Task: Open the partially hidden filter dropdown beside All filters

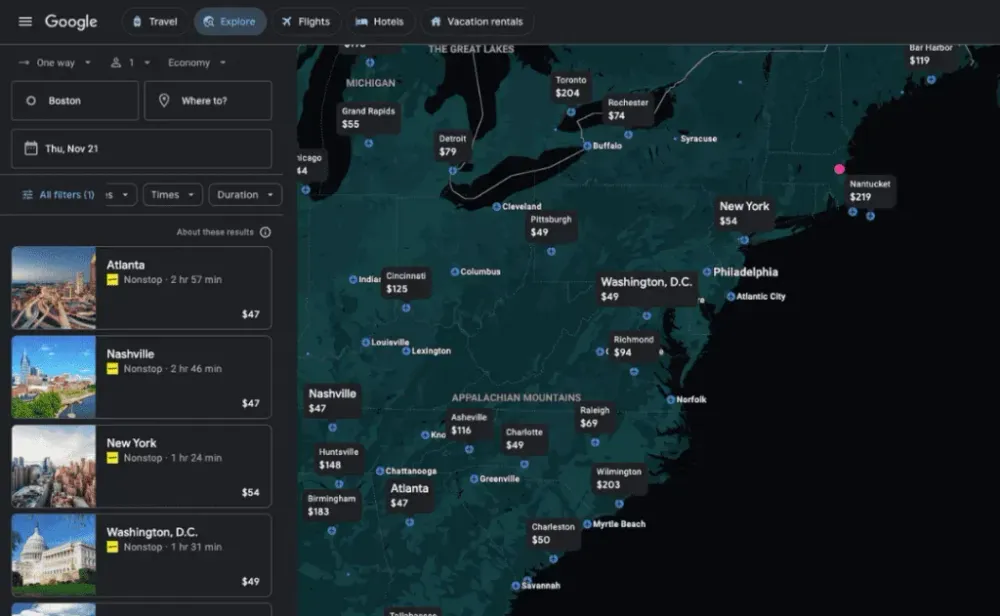Action: 121,194
